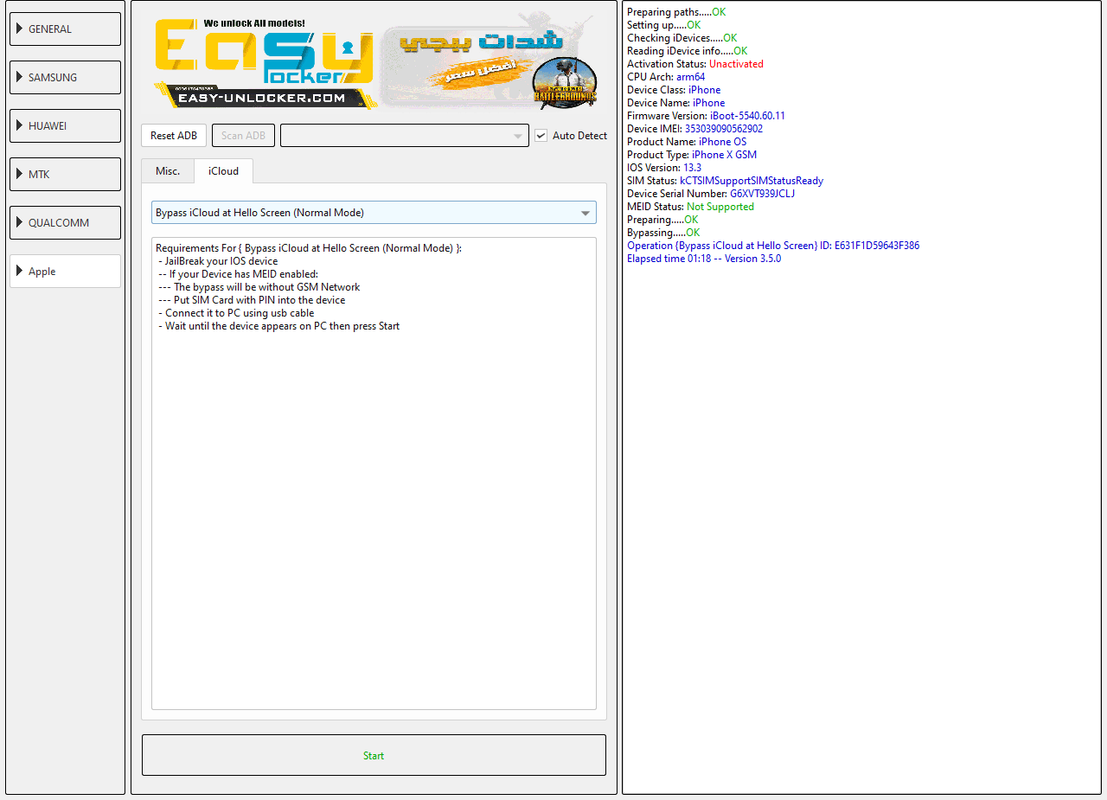This screenshot has height=800, width=1107.
Task: Click the 'Put SIM Card with PIN' line
Action: 251,300
